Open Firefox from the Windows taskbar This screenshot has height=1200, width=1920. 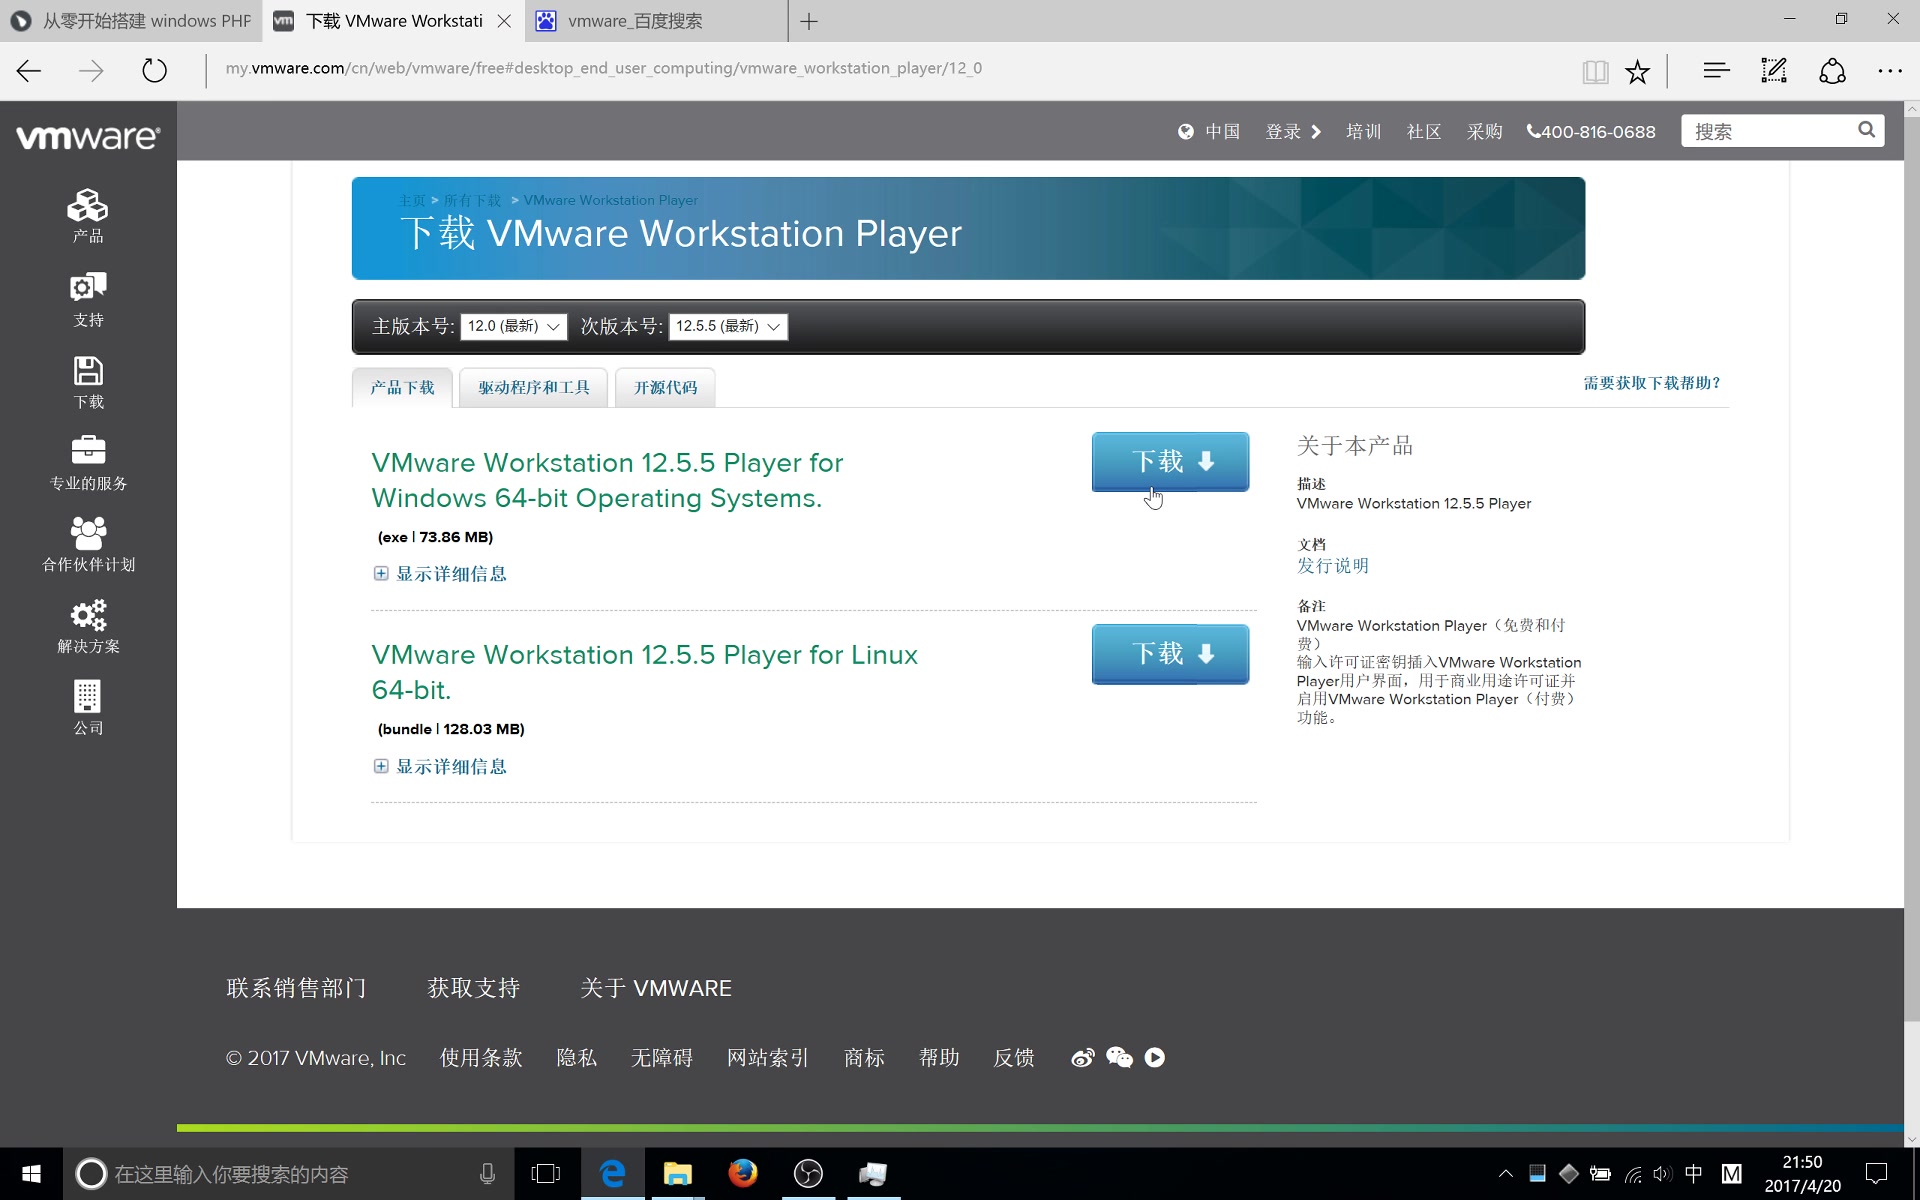click(x=742, y=1173)
